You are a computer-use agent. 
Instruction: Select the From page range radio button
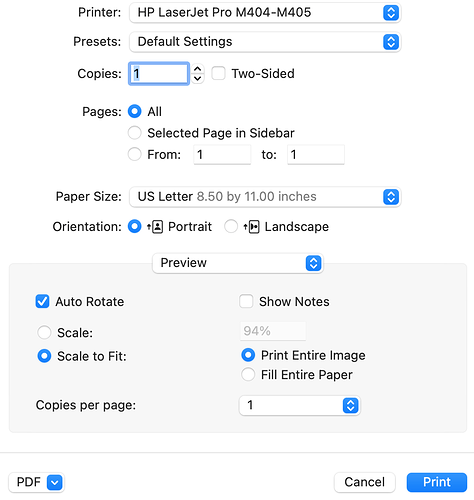[135, 154]
